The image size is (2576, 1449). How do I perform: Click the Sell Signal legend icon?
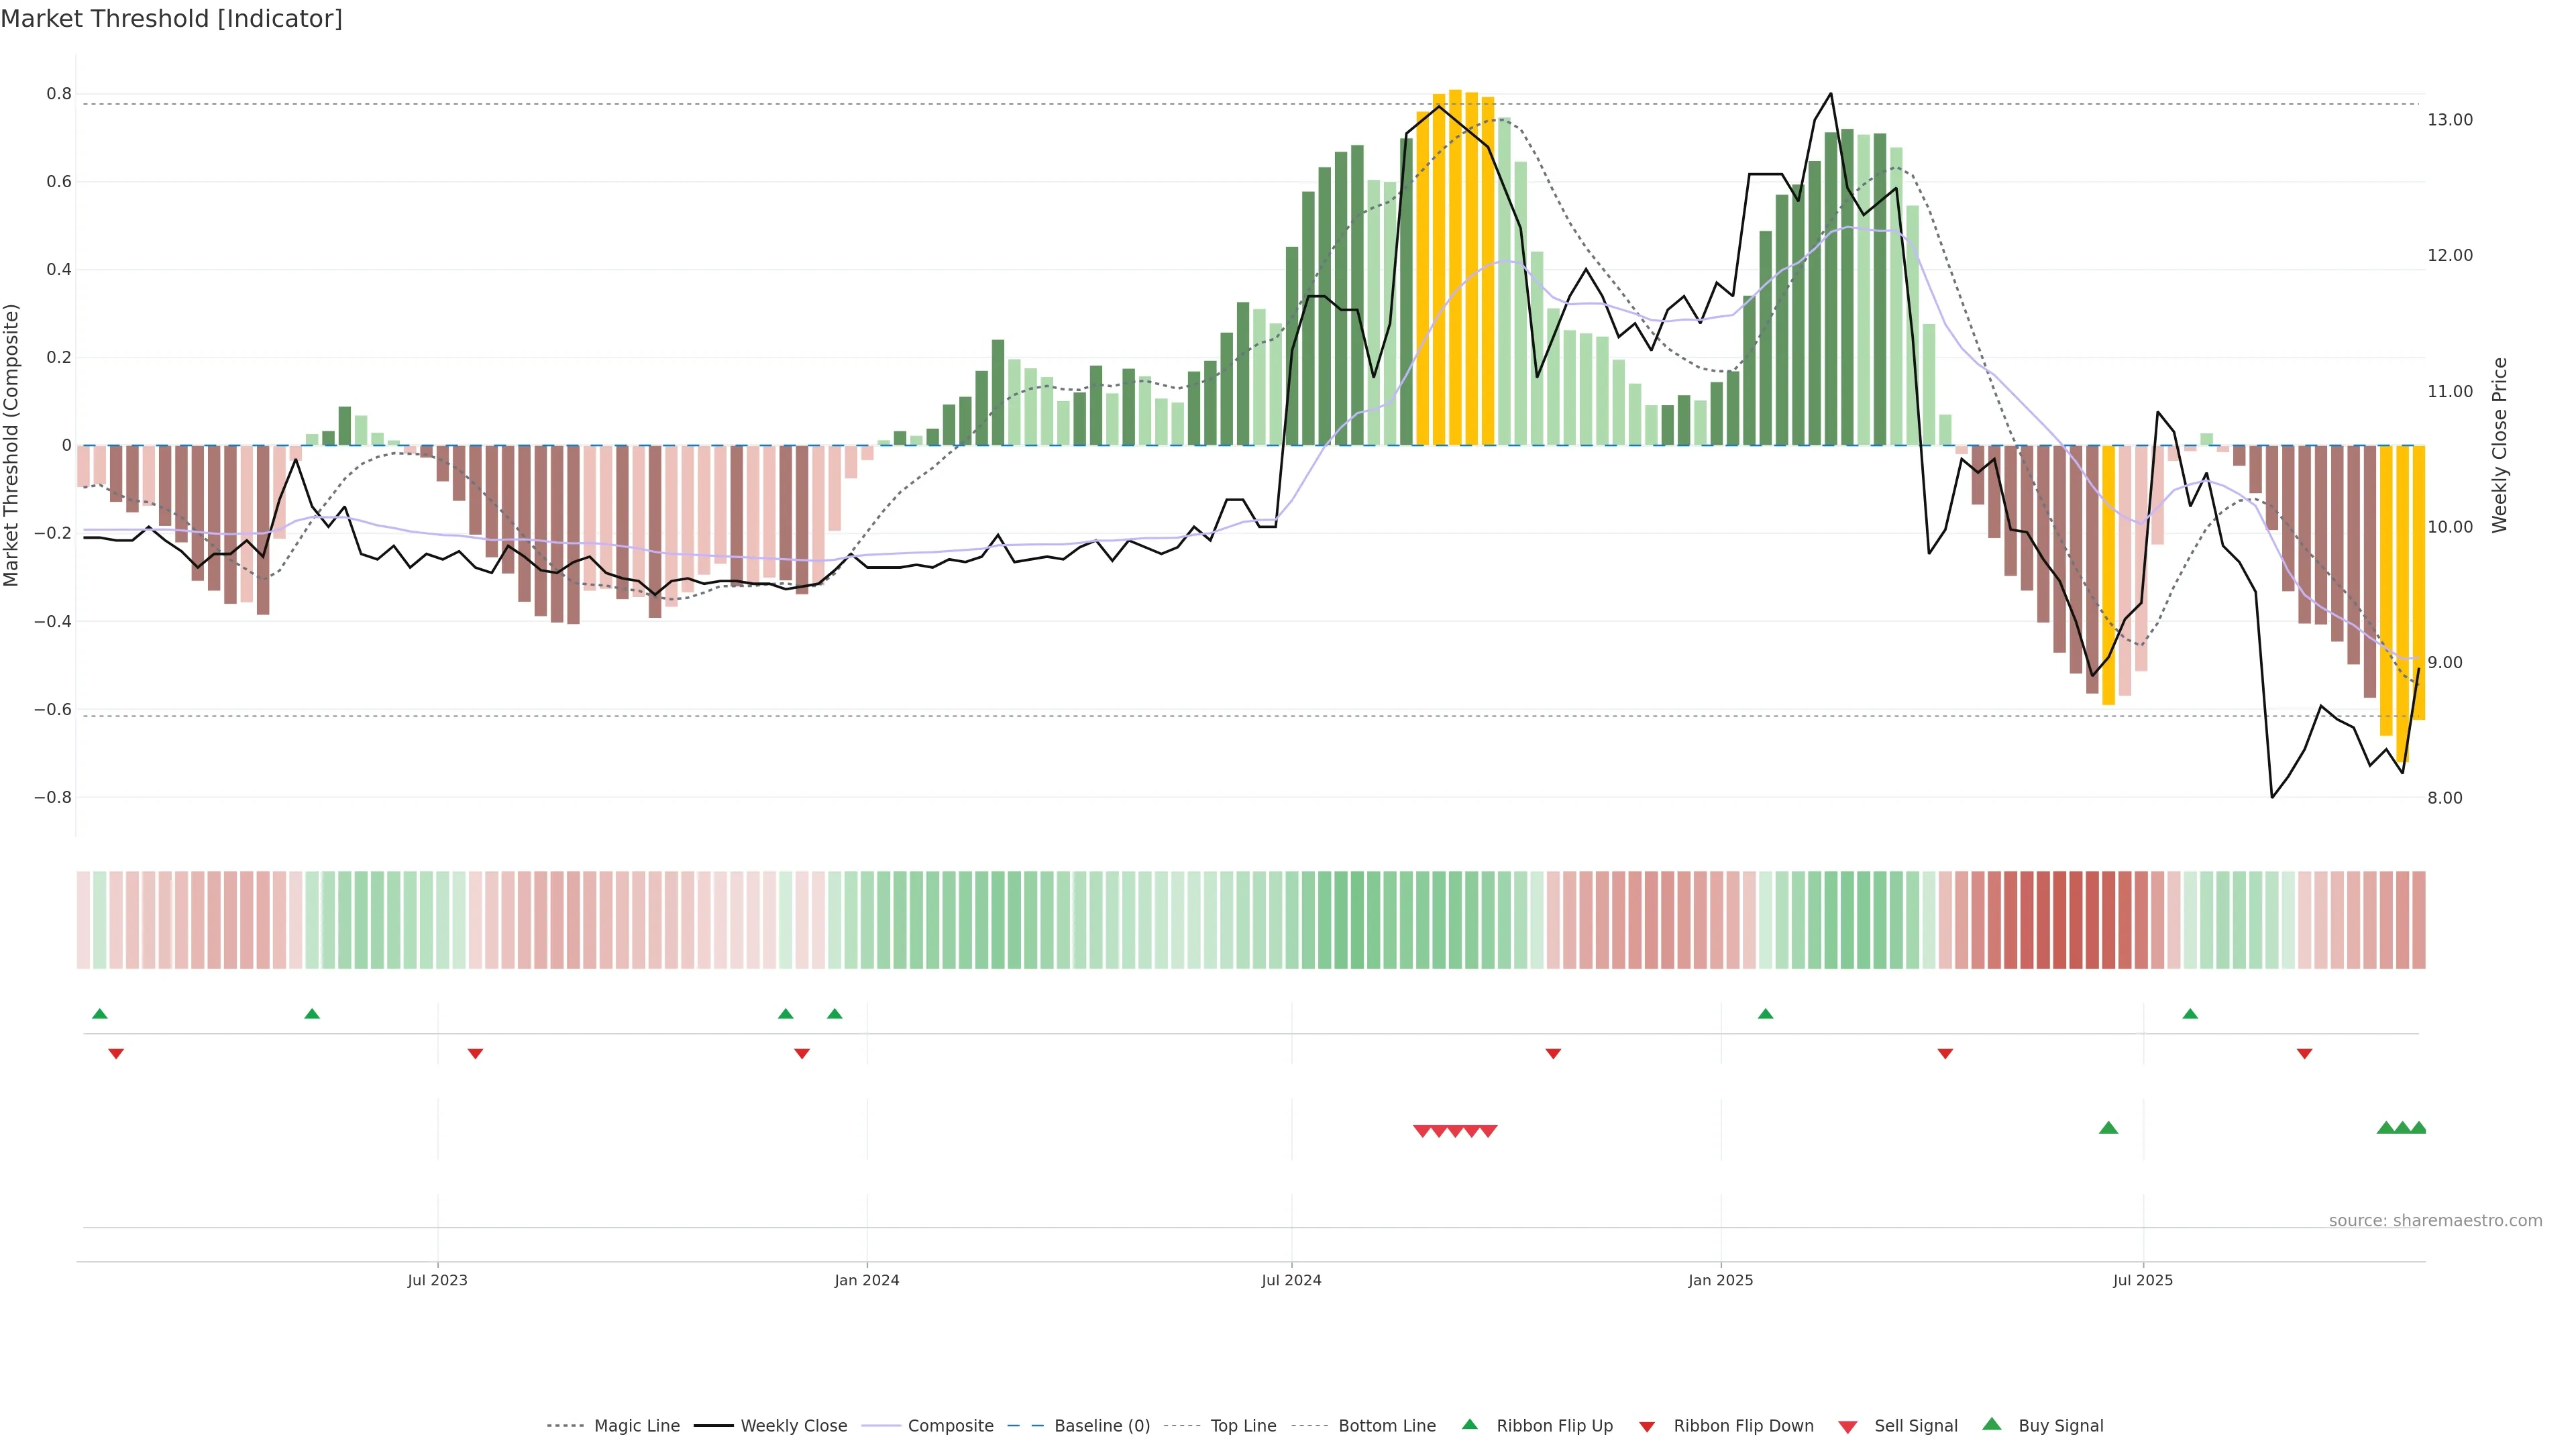1848,1427
